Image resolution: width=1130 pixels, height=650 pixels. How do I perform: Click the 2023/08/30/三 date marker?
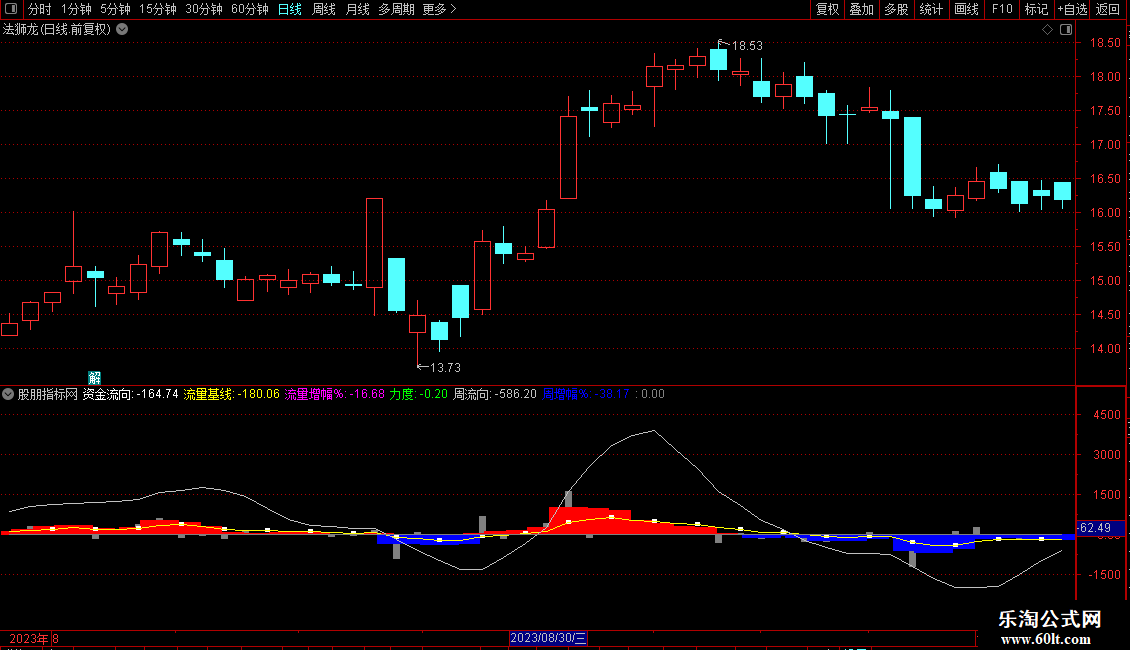[548, 638]
